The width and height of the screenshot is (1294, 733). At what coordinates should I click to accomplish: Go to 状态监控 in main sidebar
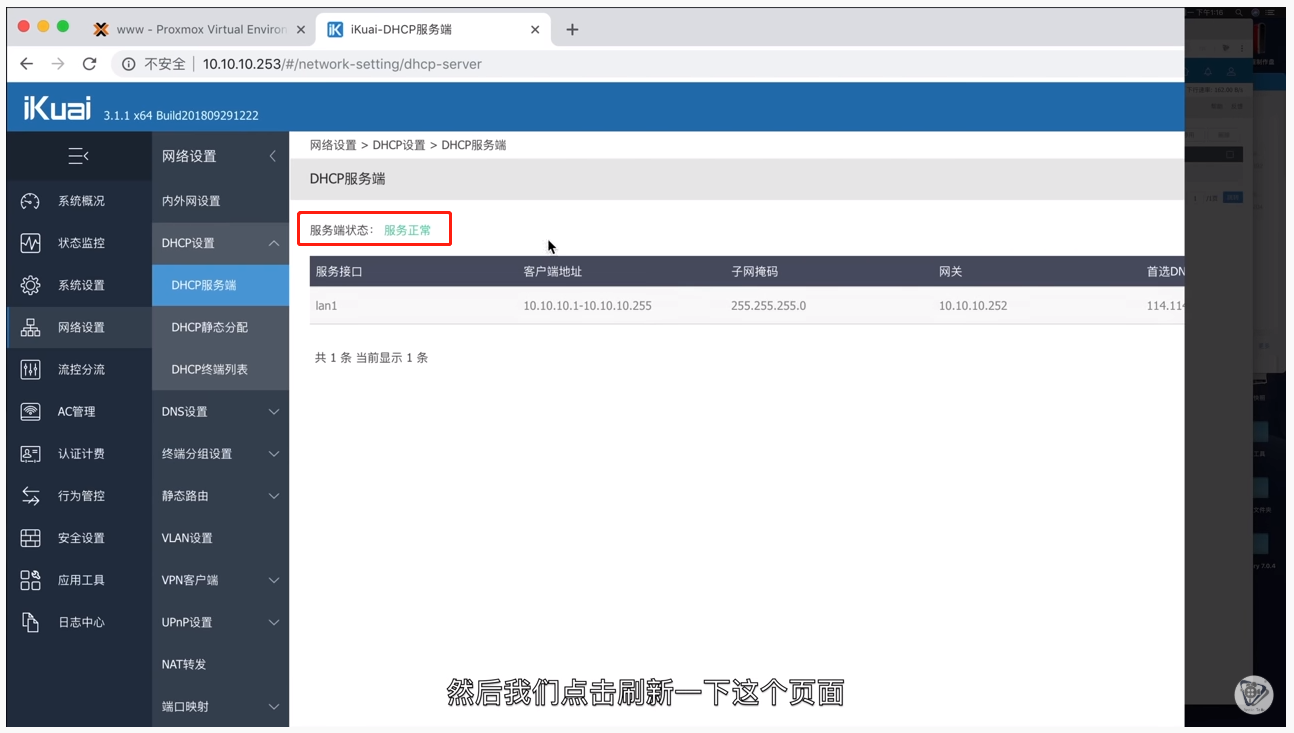[x=79, y=243]
